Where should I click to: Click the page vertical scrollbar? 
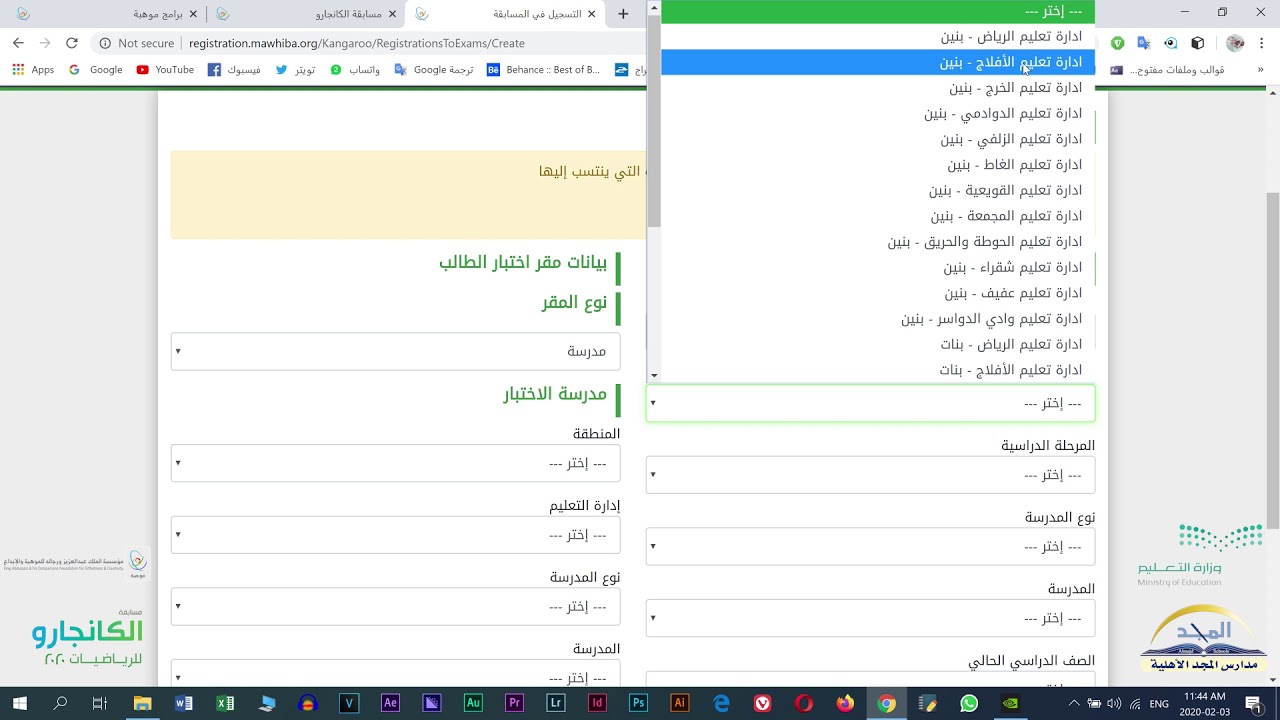tap(1273, 360)
